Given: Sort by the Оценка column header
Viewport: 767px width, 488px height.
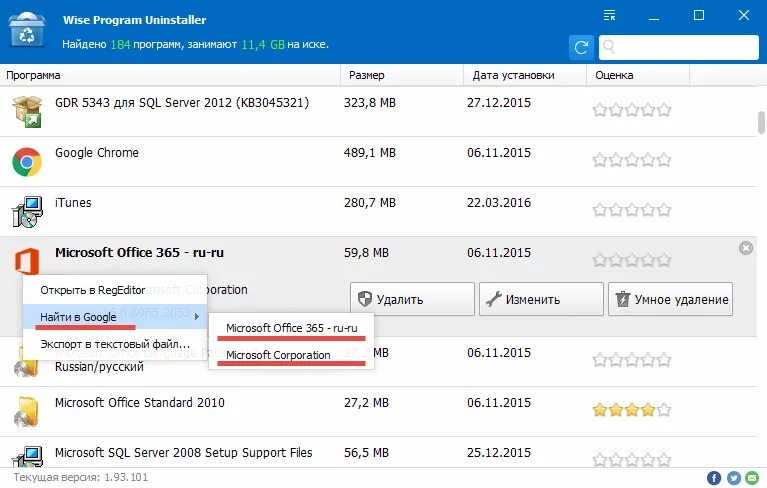Looking at the screenshot, I should 638,75.
